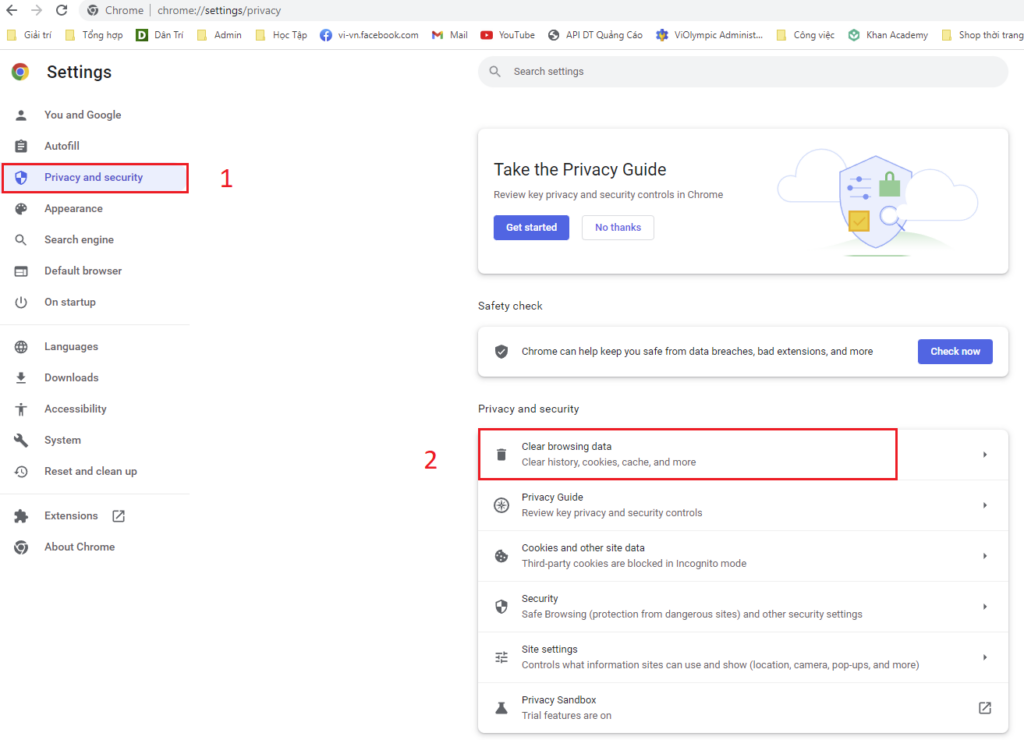Click the restore clock icon beside Reset and clean up
The height and width of the screenshot is (740, 1024).
coord(21,472)
